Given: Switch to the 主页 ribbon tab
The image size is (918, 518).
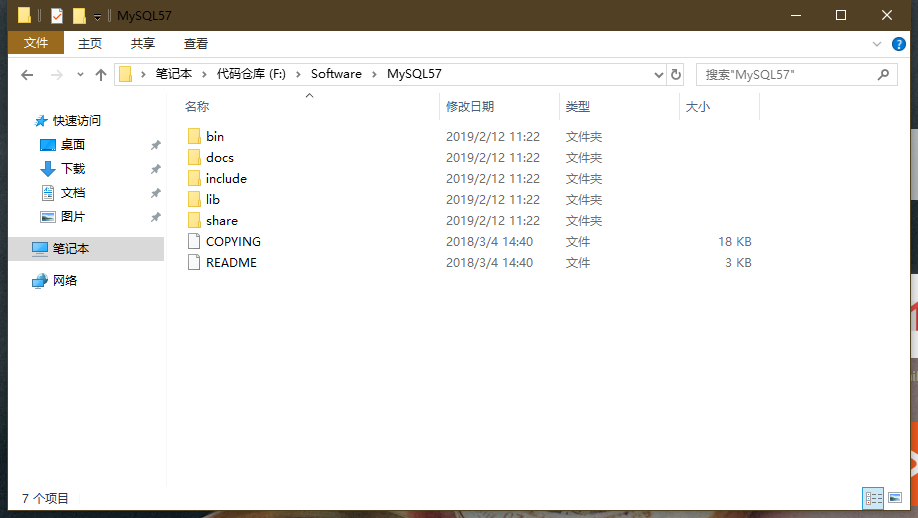Looking at the screenshot, I should tap(90, 43).
